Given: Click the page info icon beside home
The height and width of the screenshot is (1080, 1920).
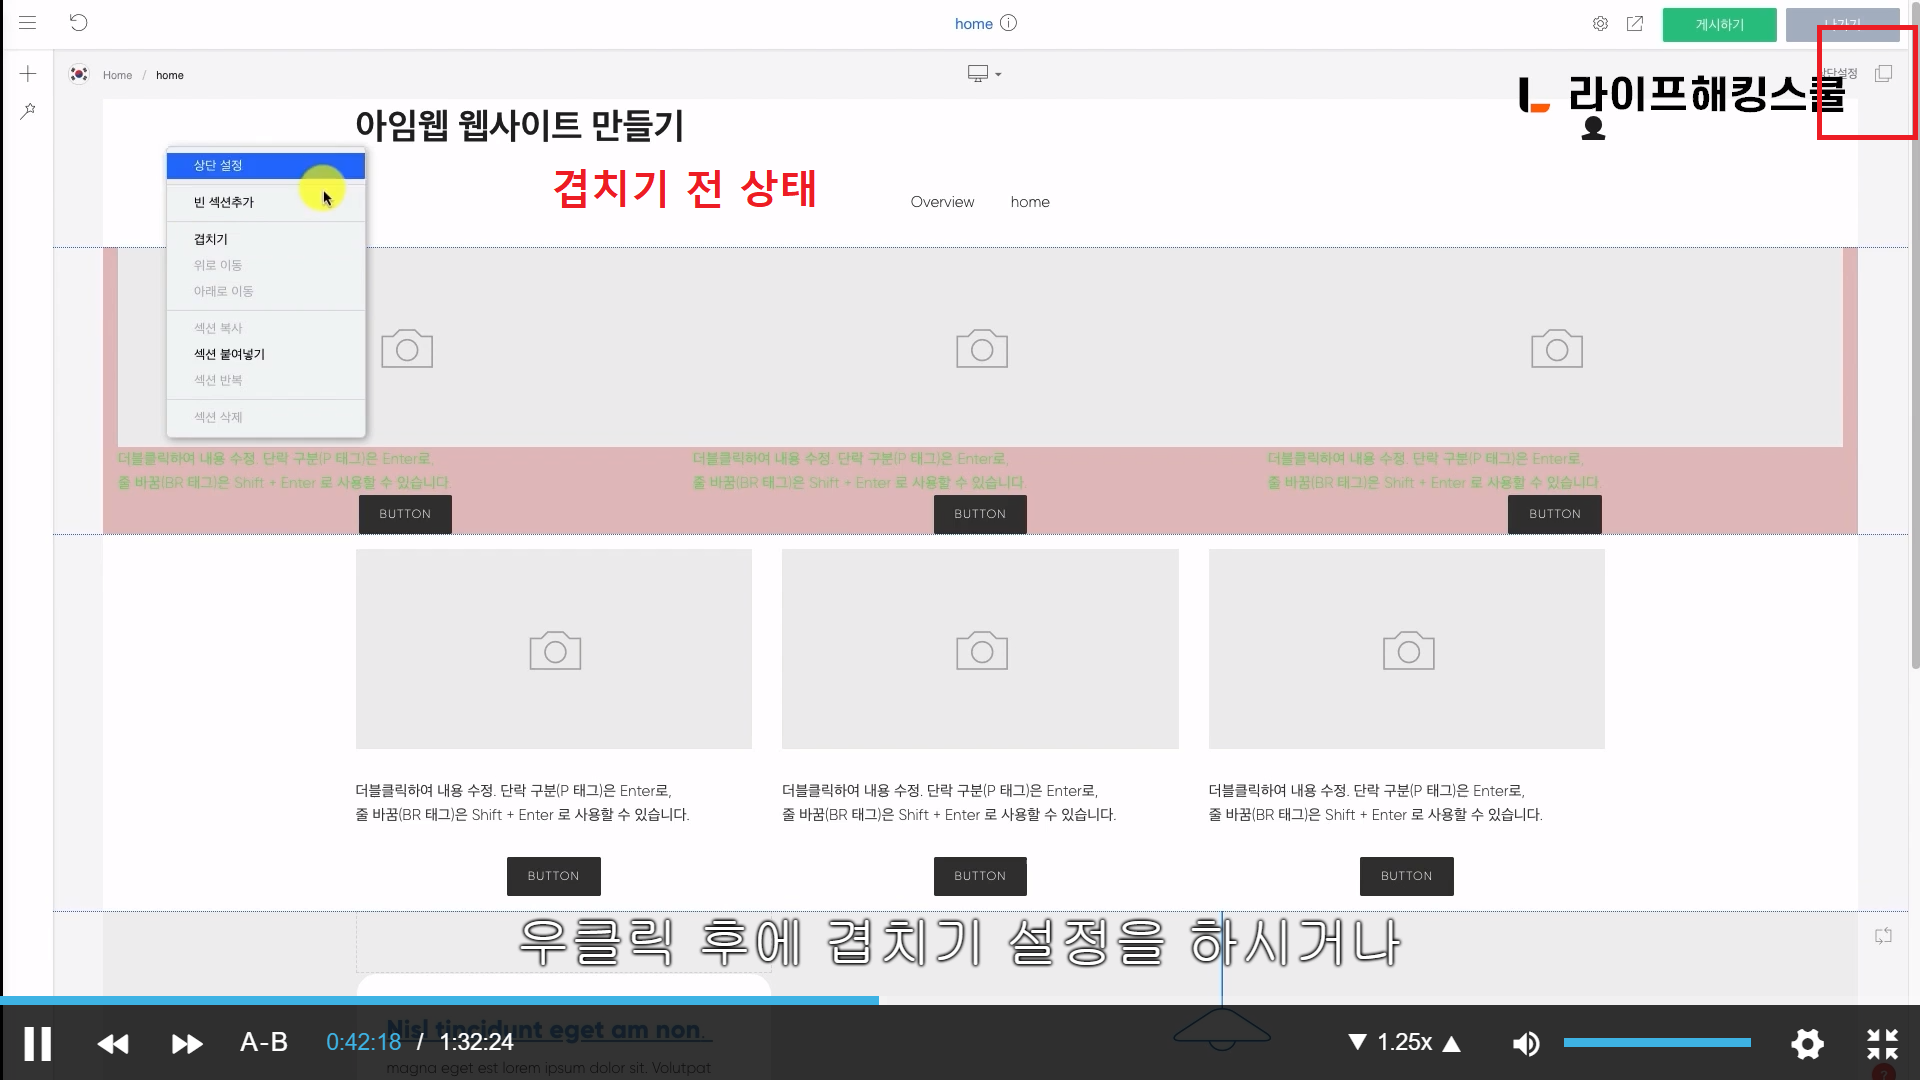Looking at the screenshot, I should (1008, 23).
